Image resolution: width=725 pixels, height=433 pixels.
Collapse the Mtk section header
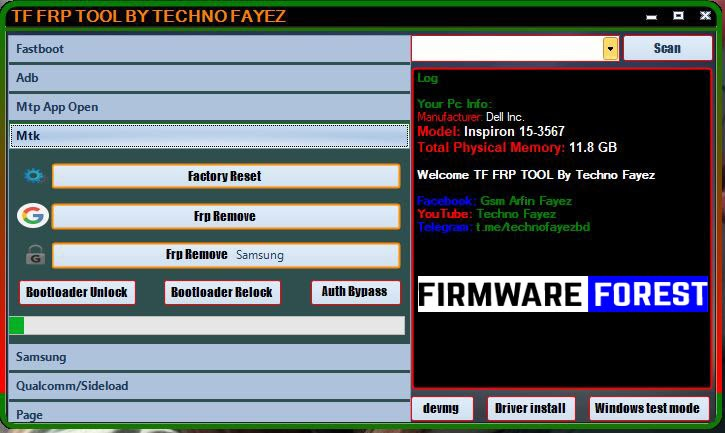click(209, 136)
